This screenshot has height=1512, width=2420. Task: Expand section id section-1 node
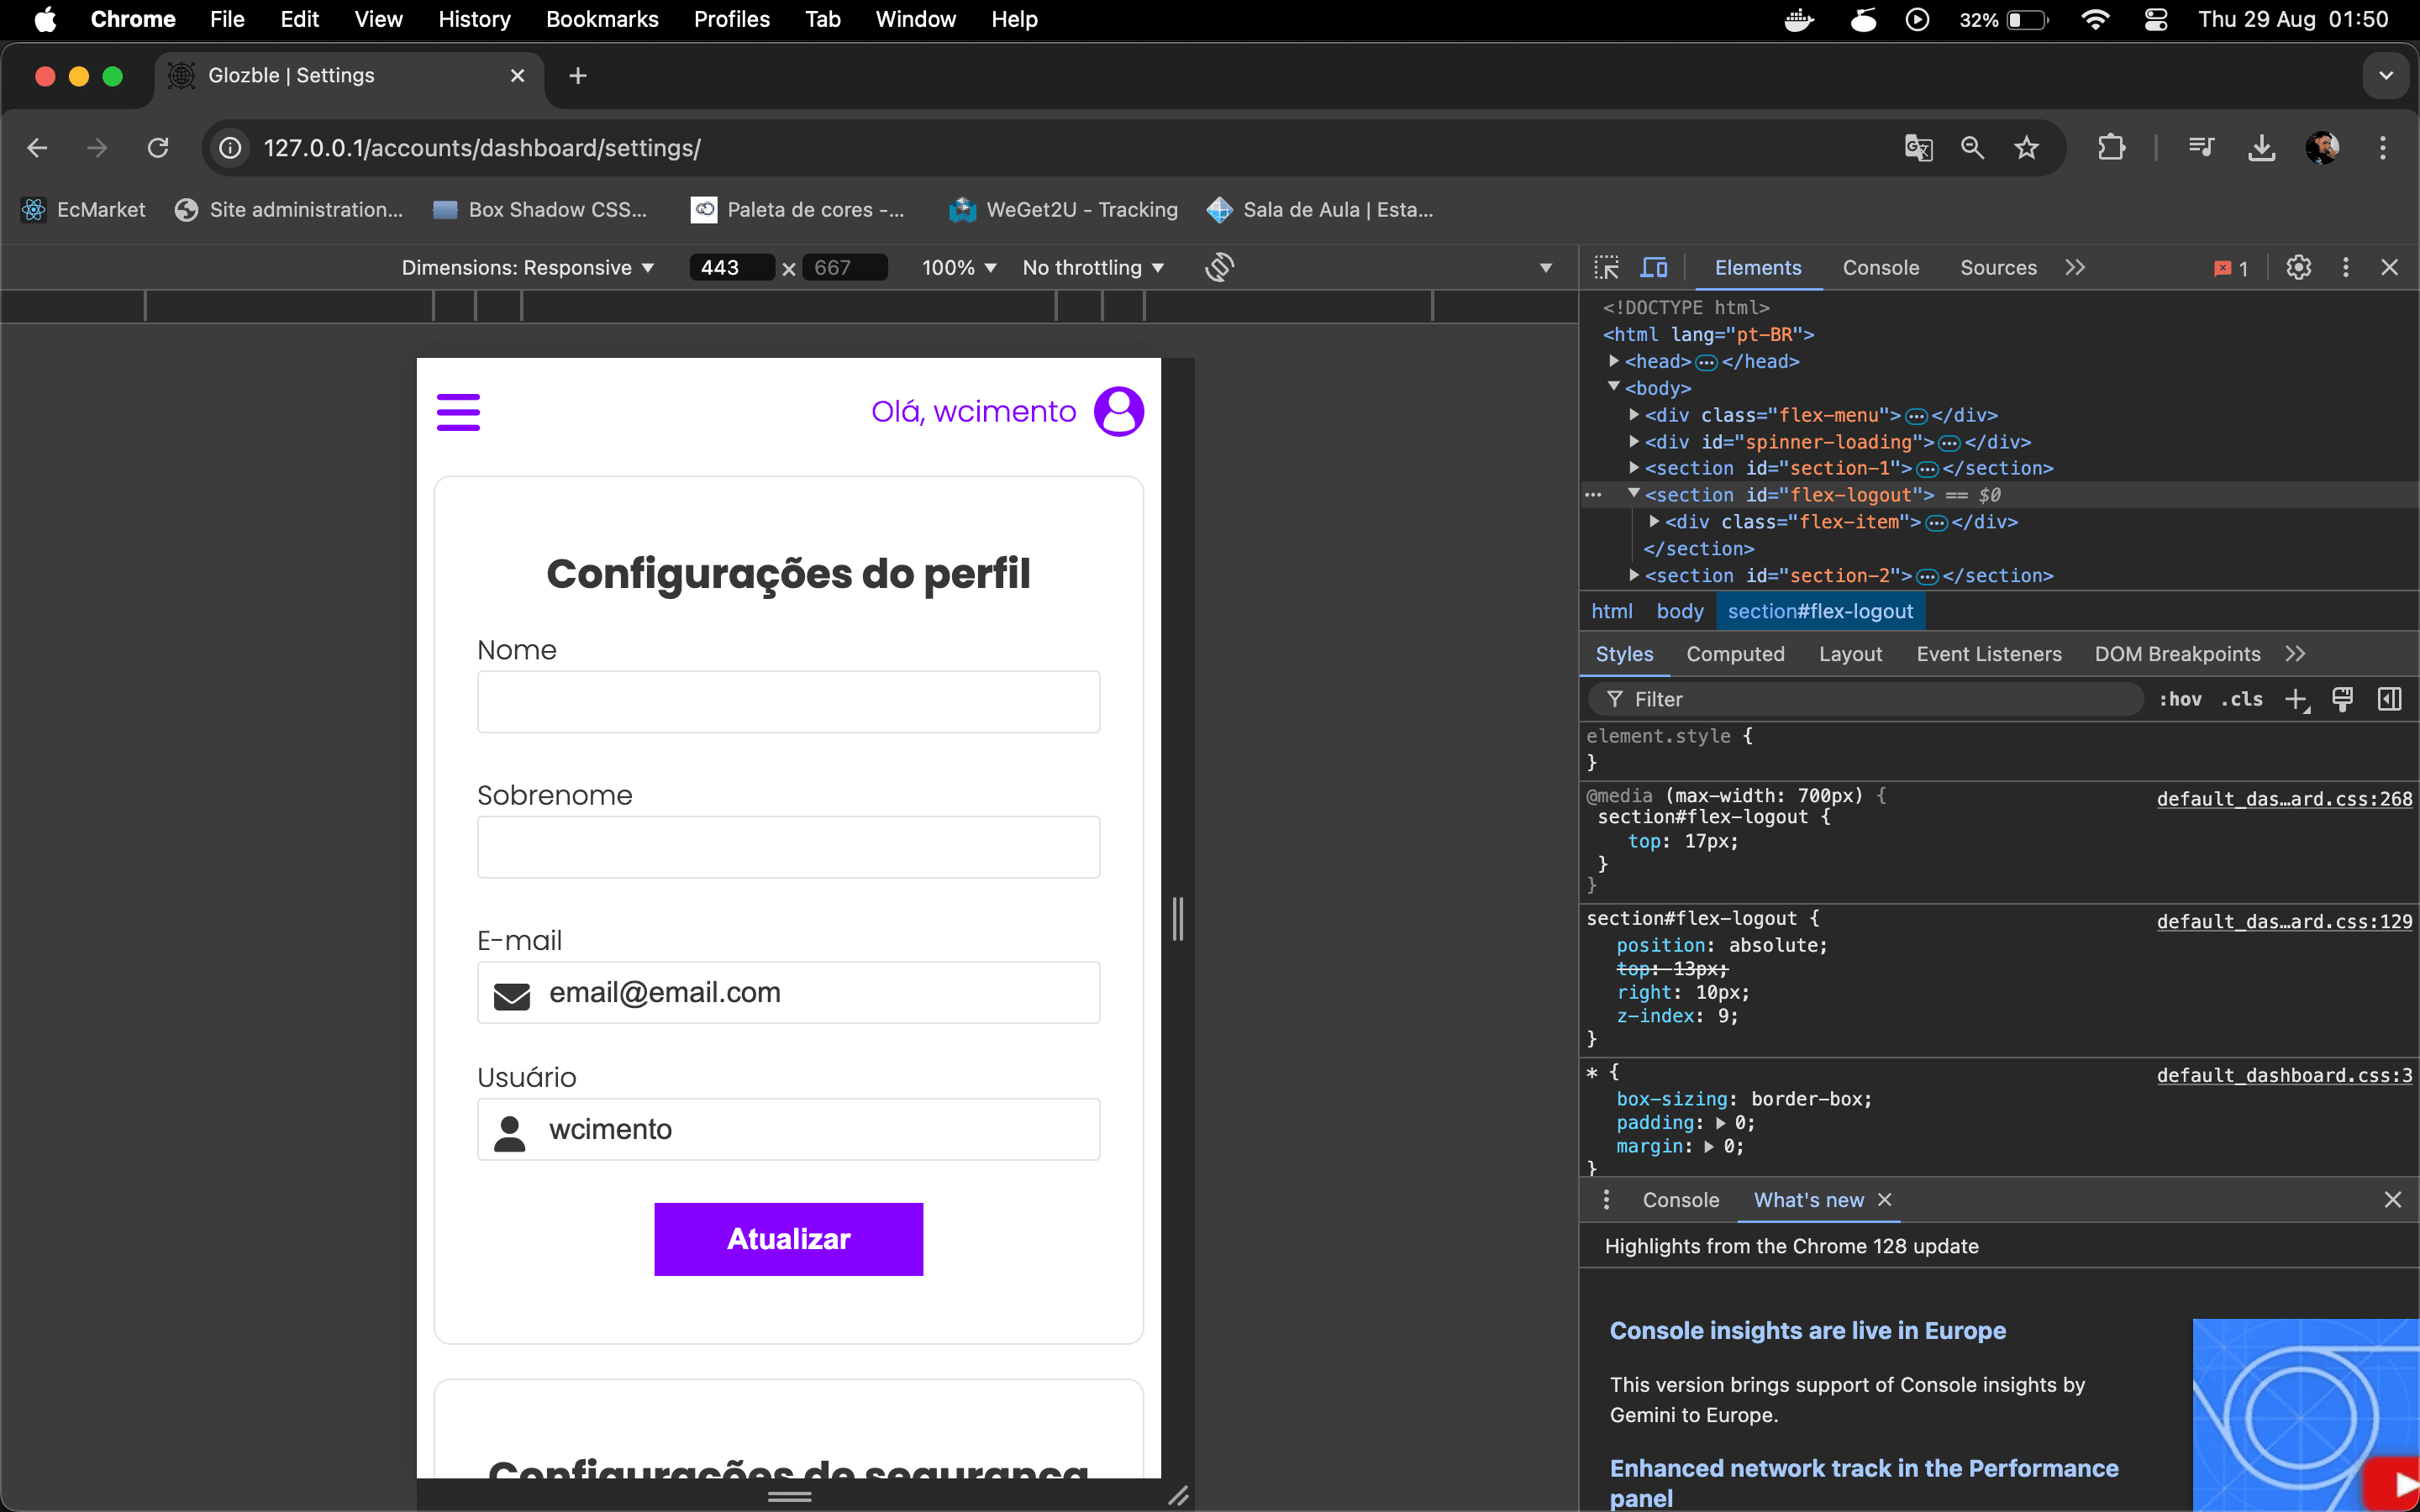1634,467
